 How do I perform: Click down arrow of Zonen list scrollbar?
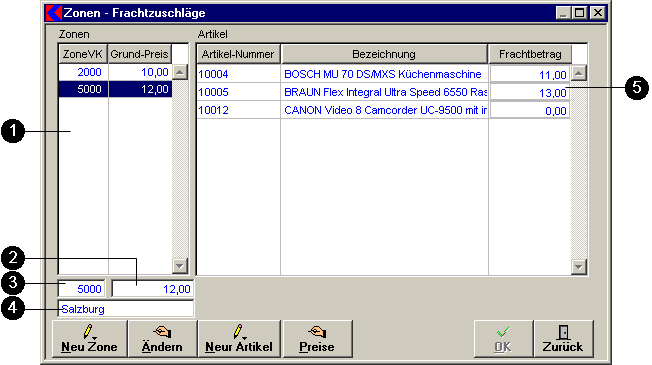click(x=180, y=266)
